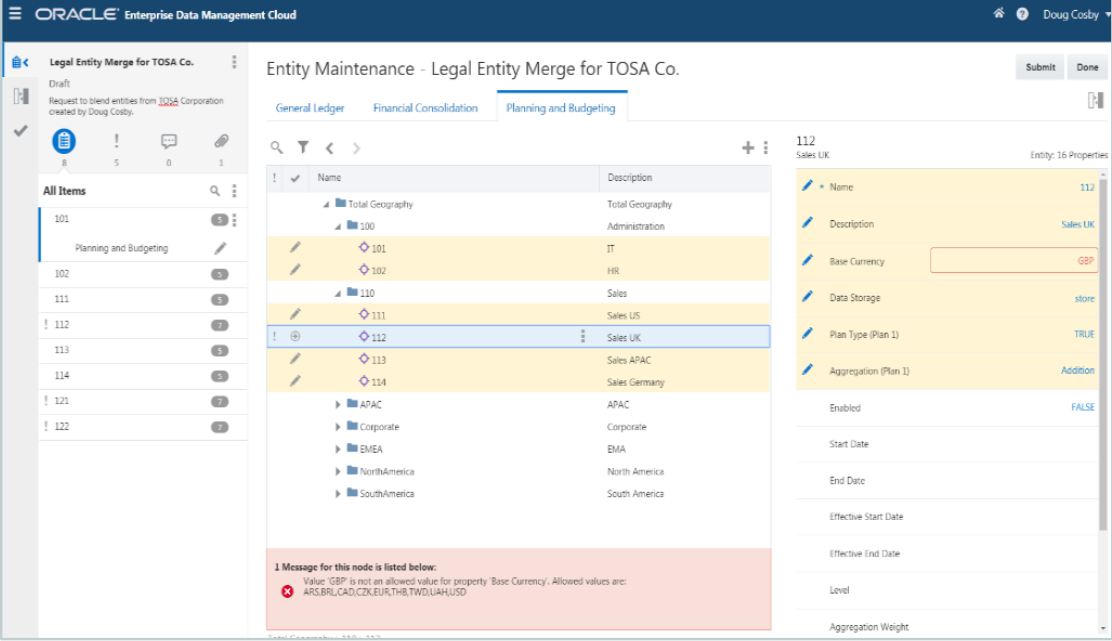This screenshot has width=1112, height=641.
Task: Collapse the Total Geography node
Action: tap(325, 204)
